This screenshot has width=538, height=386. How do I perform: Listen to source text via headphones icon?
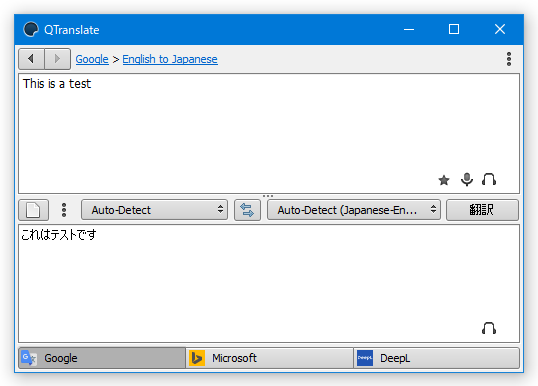click(x=489, y=179)
